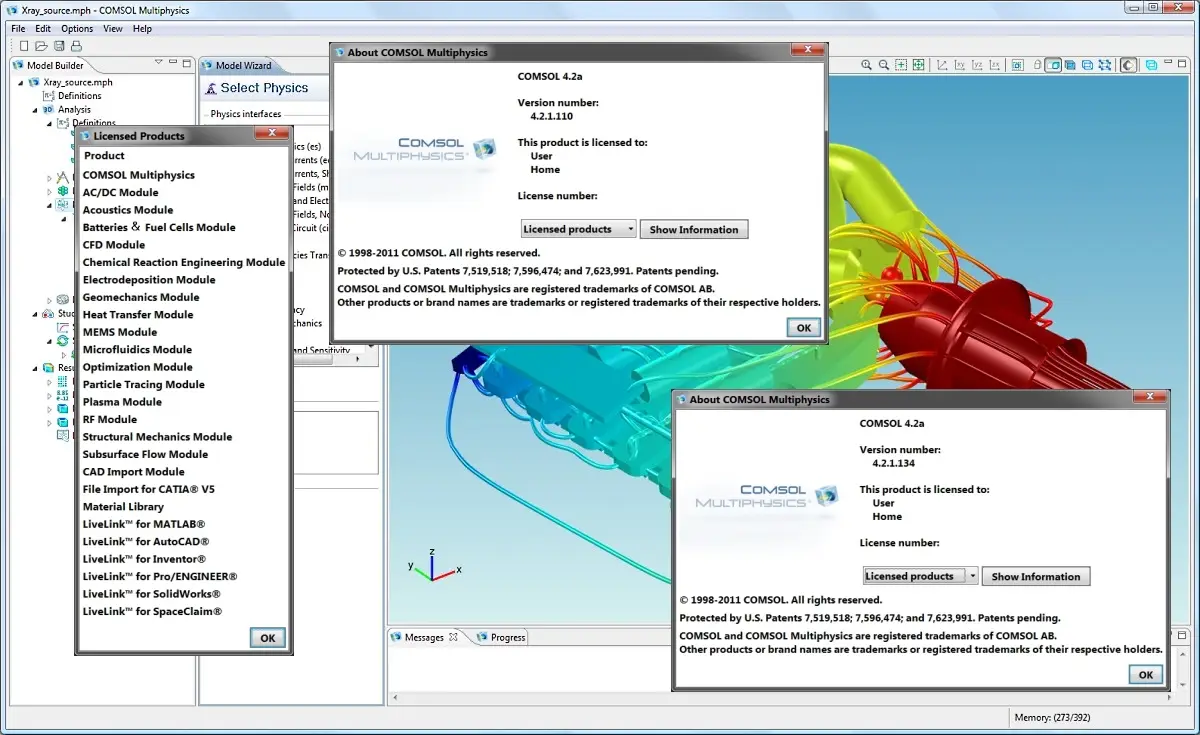Click OK in the 4.2.1.134 About dialog

pos(1145,674)
